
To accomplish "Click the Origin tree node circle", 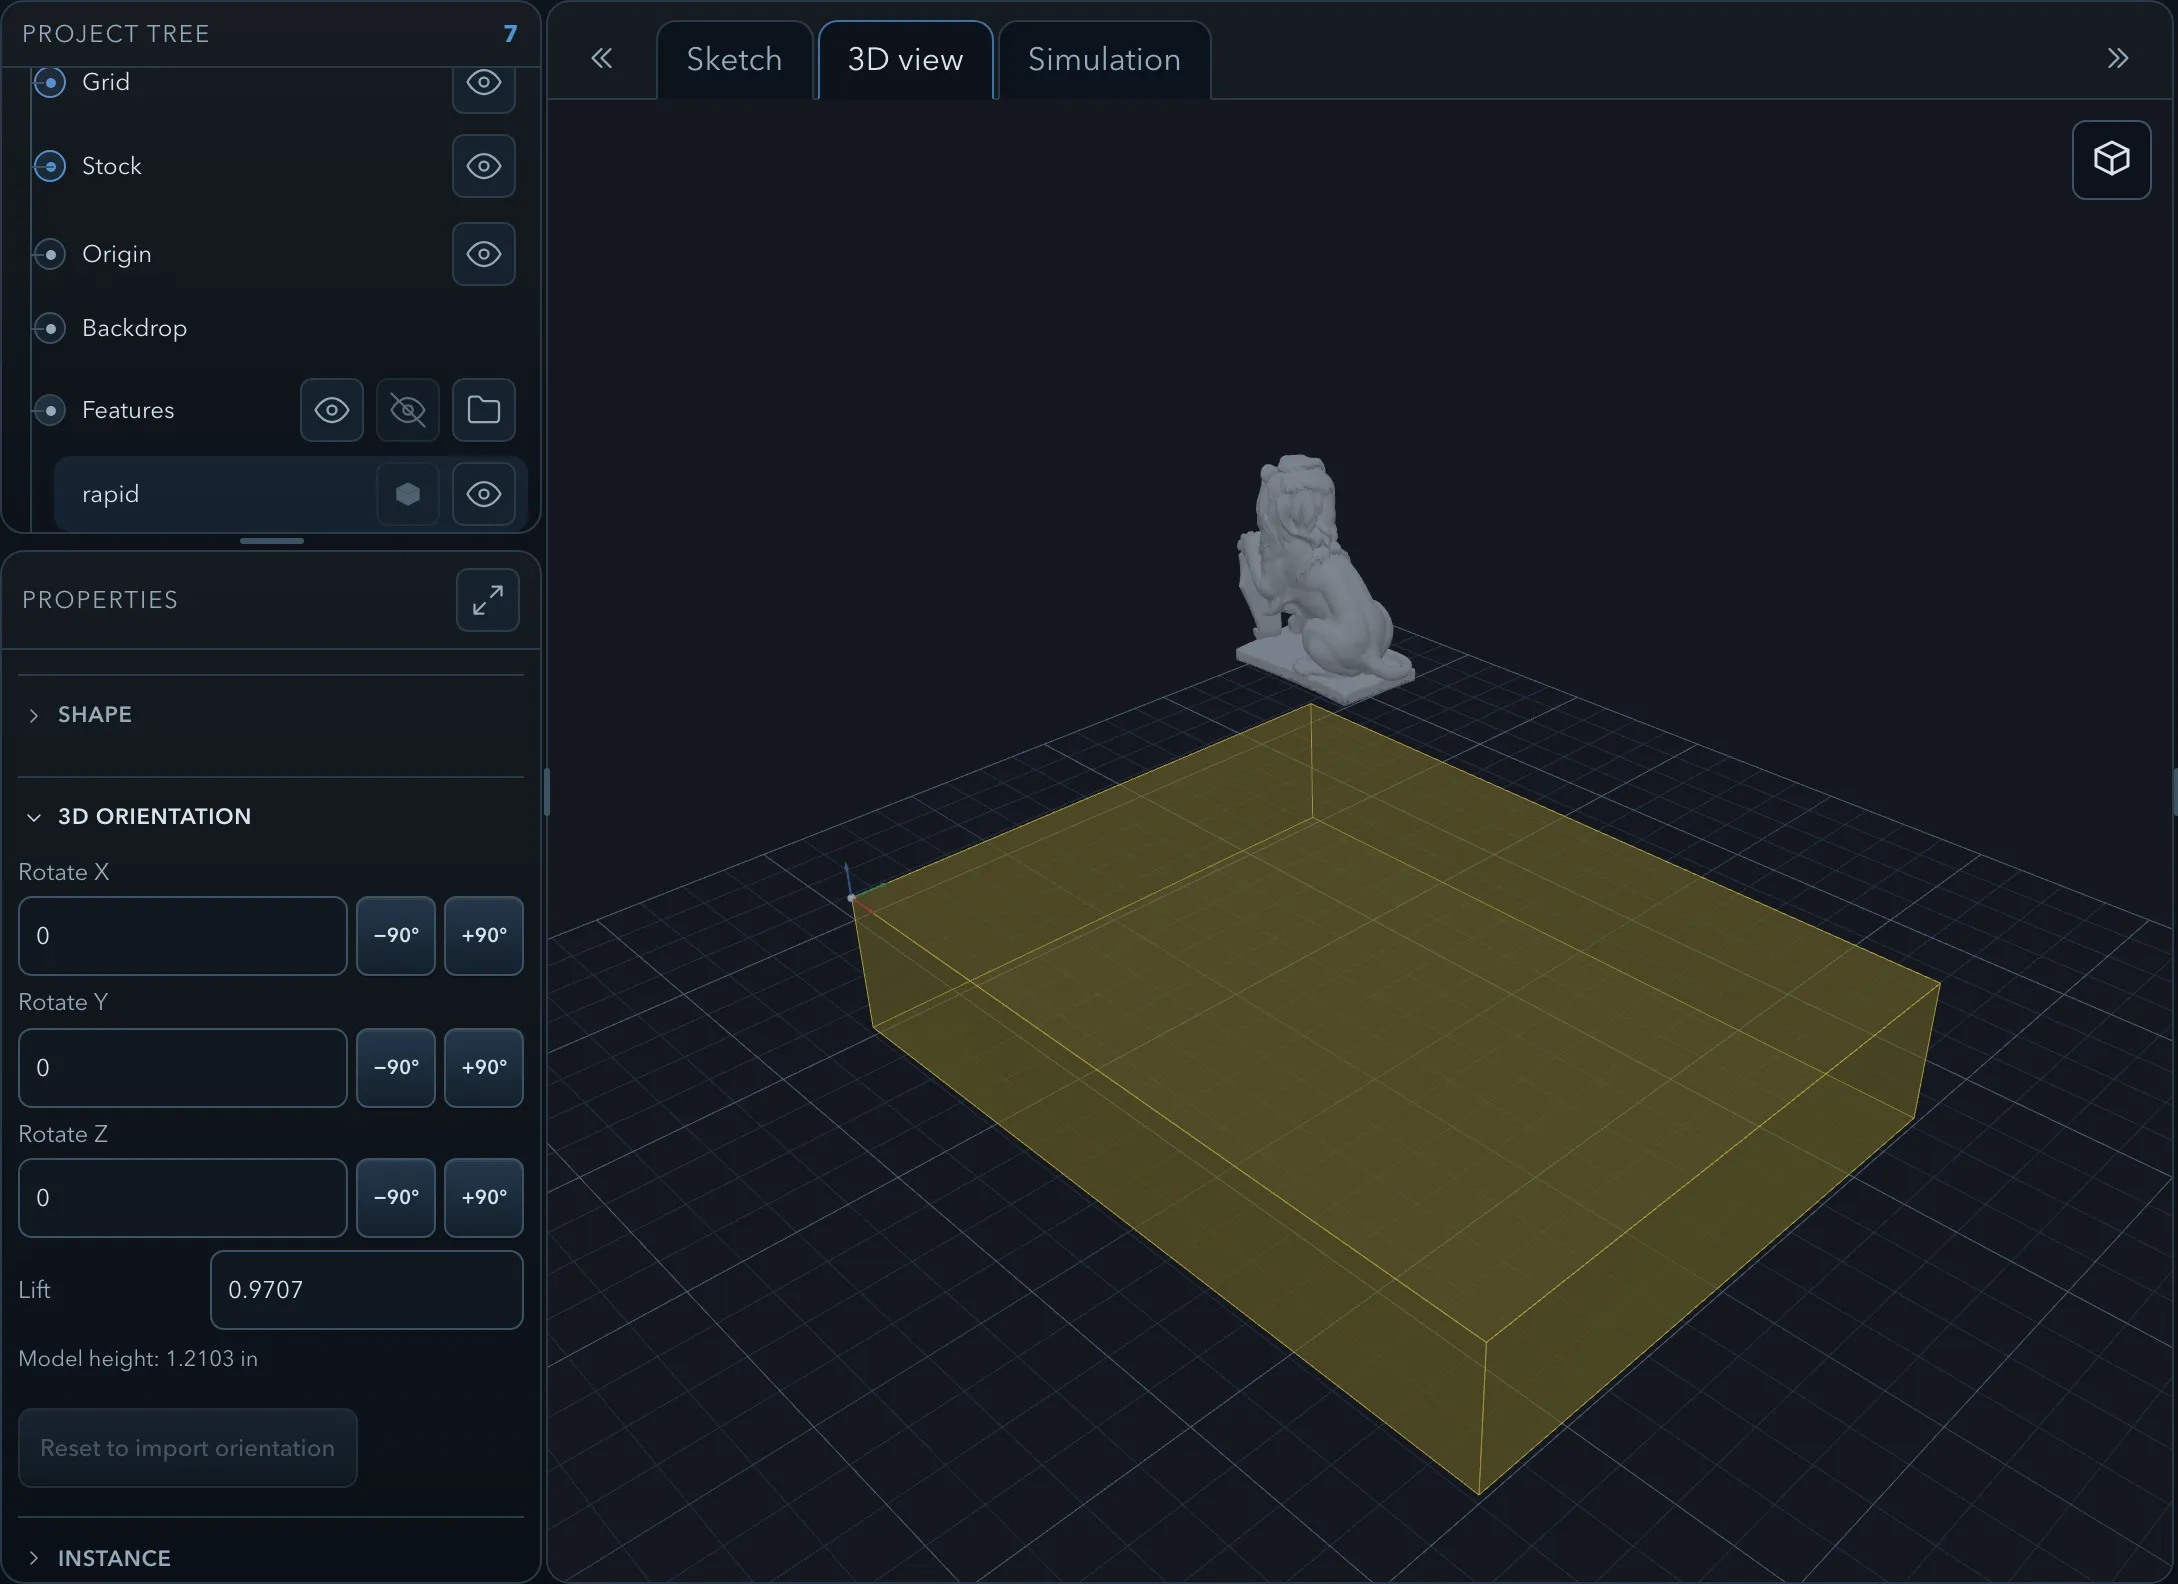I will pos(50,254).
